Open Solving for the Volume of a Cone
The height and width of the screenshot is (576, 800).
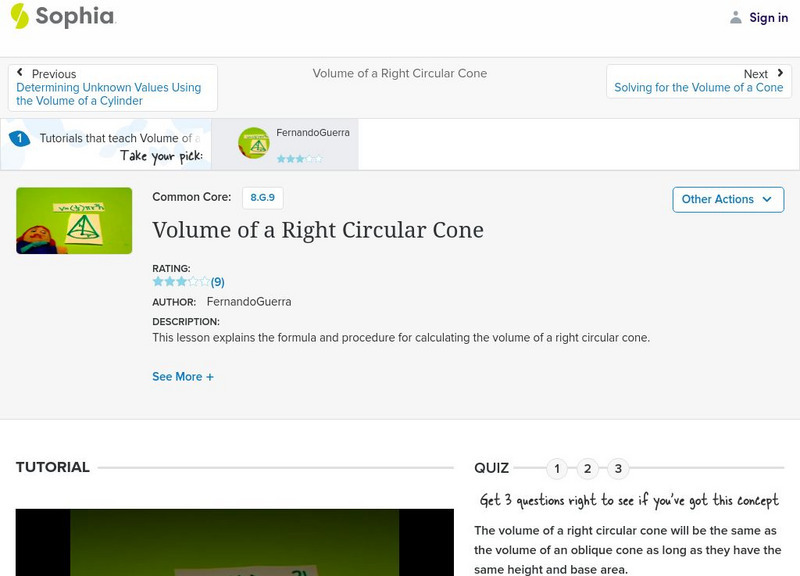pyautogui.click(x=700, y=87)
